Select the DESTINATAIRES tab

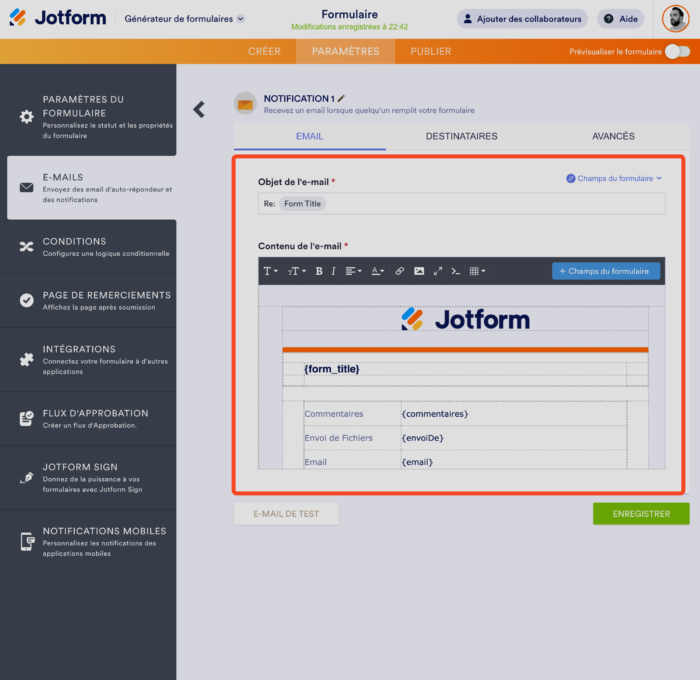click(x=461, y=136)
